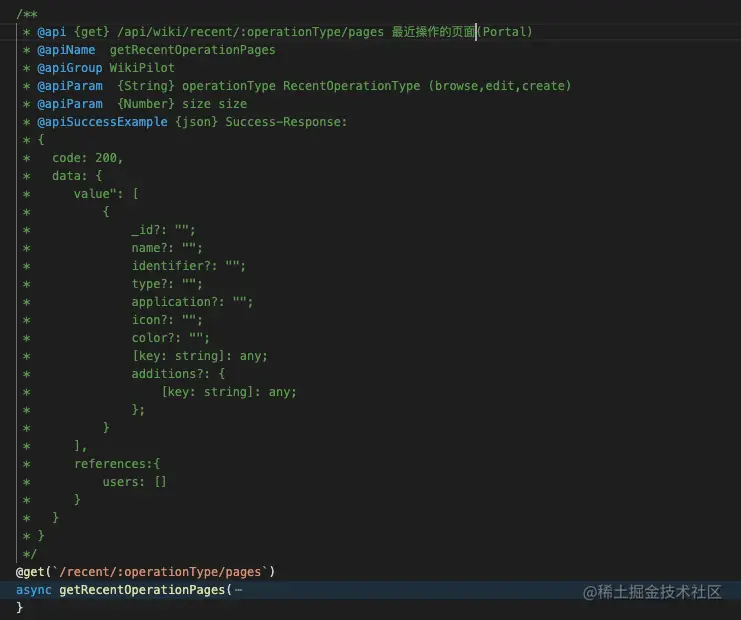Click the async keyword
The image size is (741, 620).
(x=34, y=590)
